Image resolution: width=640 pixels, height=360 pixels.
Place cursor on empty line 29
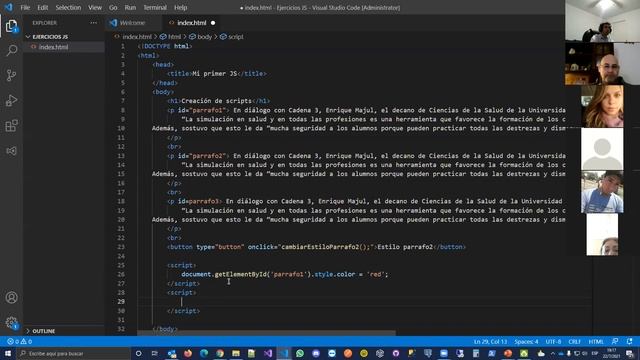[x=363, y=302]
